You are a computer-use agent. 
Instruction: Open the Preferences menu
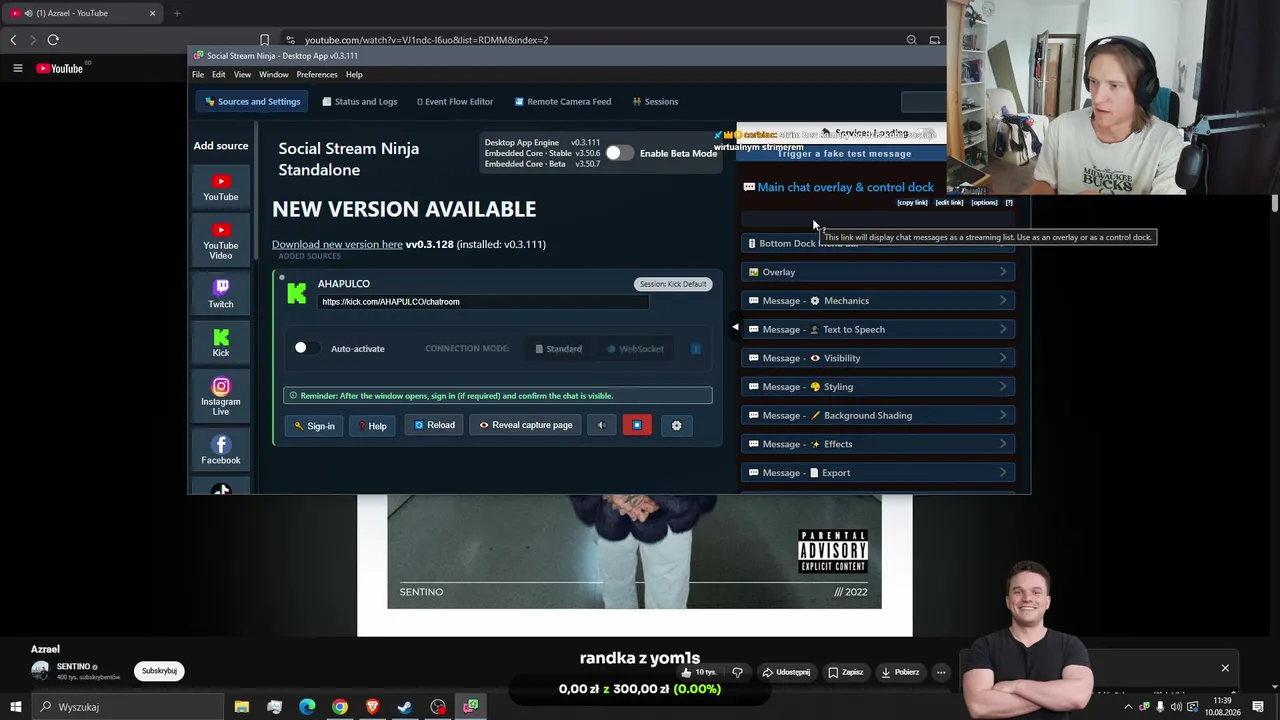tap(317, 75)
